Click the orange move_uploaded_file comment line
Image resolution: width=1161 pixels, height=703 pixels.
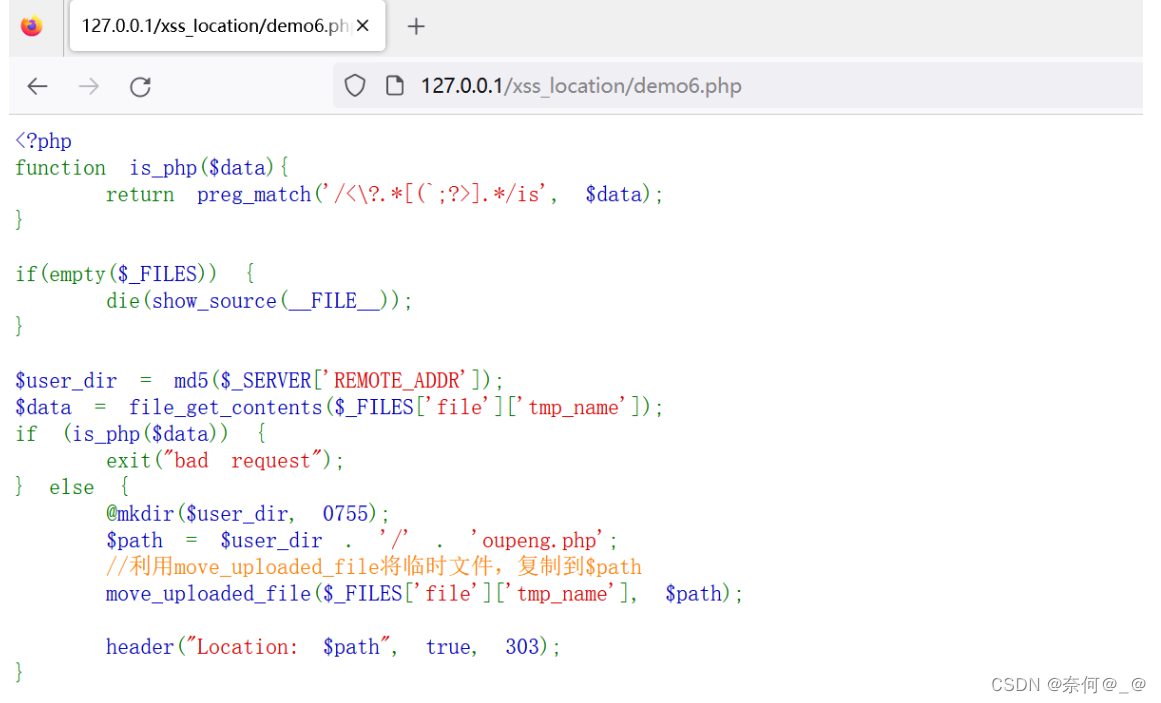click(x=374, y=567)
